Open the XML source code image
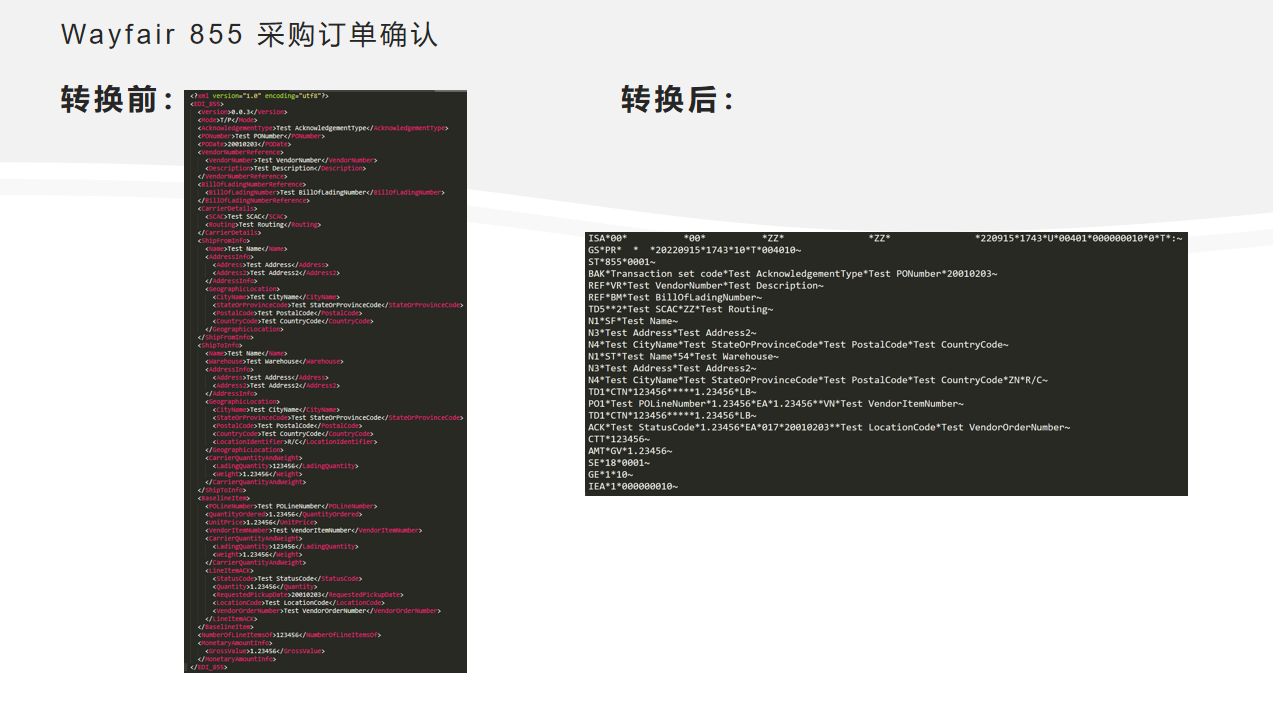Image resolution: width=1273 pixels, height=717 pixels. tap(325, 381)
